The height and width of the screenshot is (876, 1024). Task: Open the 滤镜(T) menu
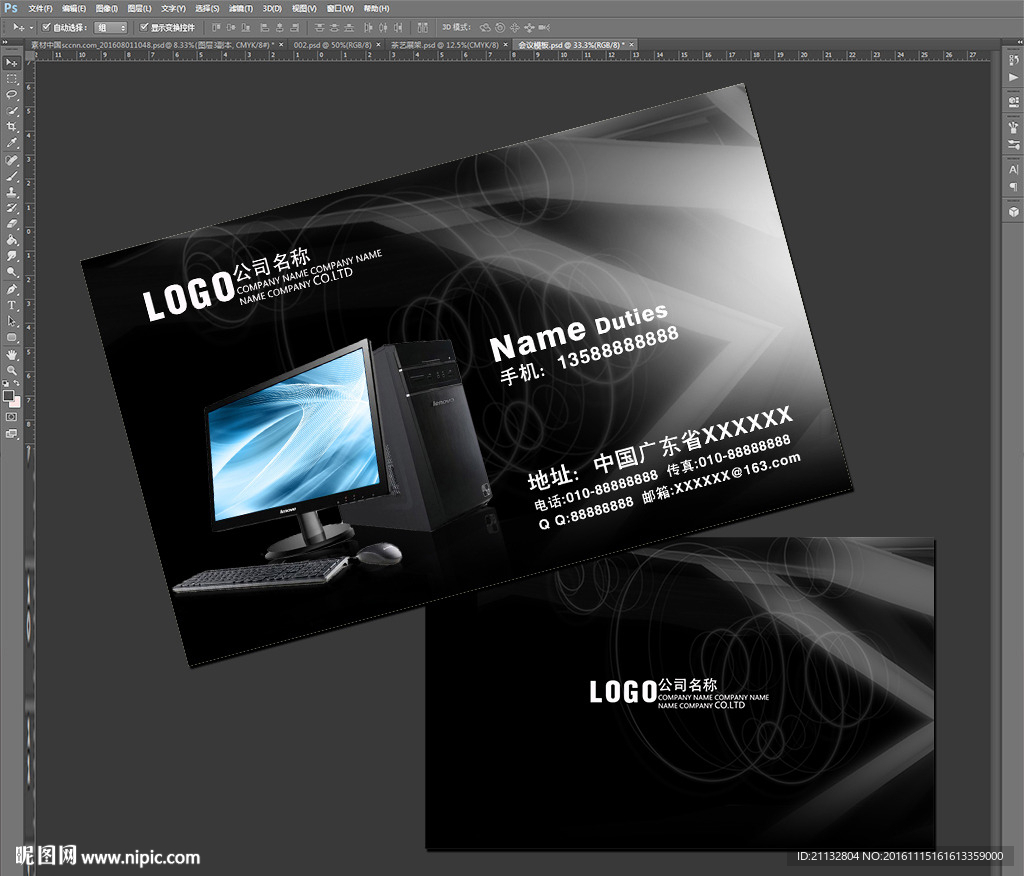tap(240, 8)
